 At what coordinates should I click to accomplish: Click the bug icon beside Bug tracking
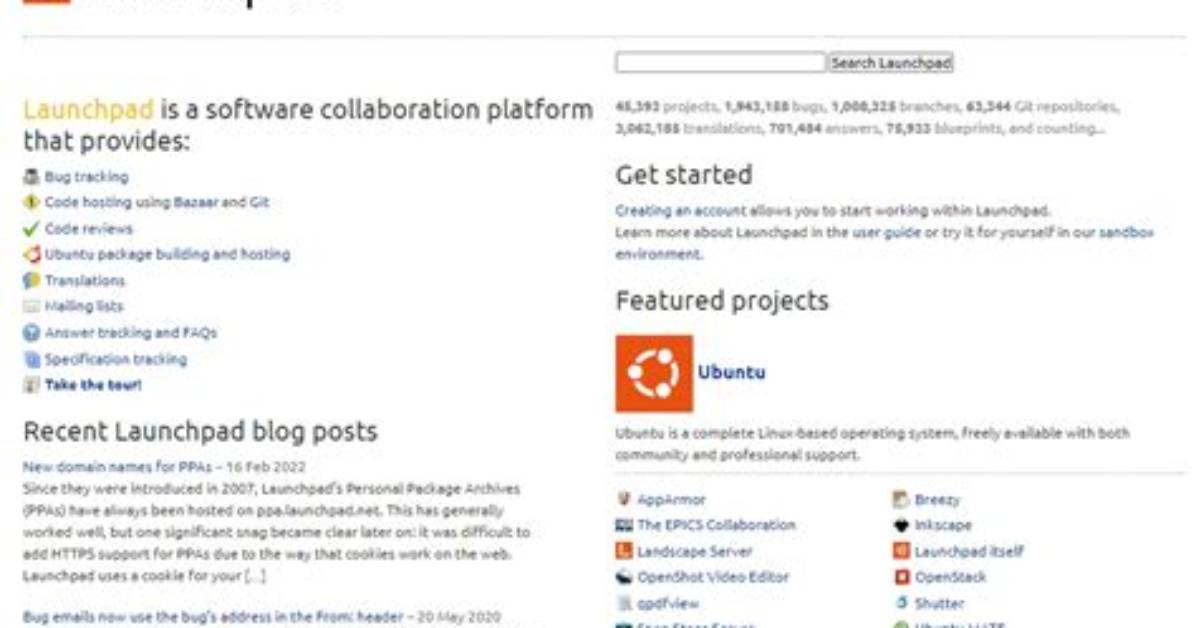31,177
